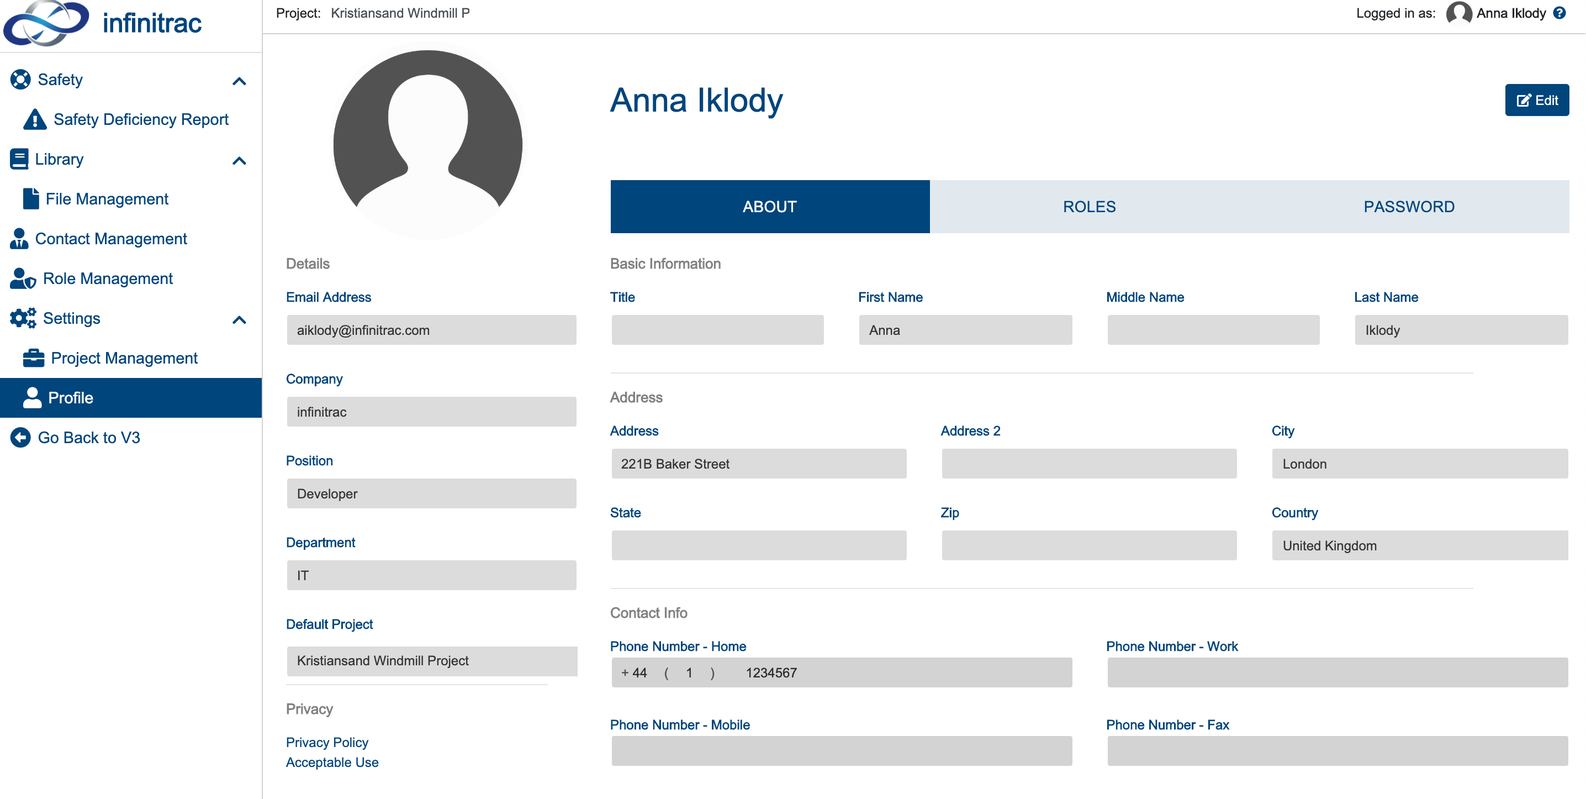Screen dimensions: 1586x799
Task: Click the Project Management briefcase icon
Action: [x=34, y=358]
